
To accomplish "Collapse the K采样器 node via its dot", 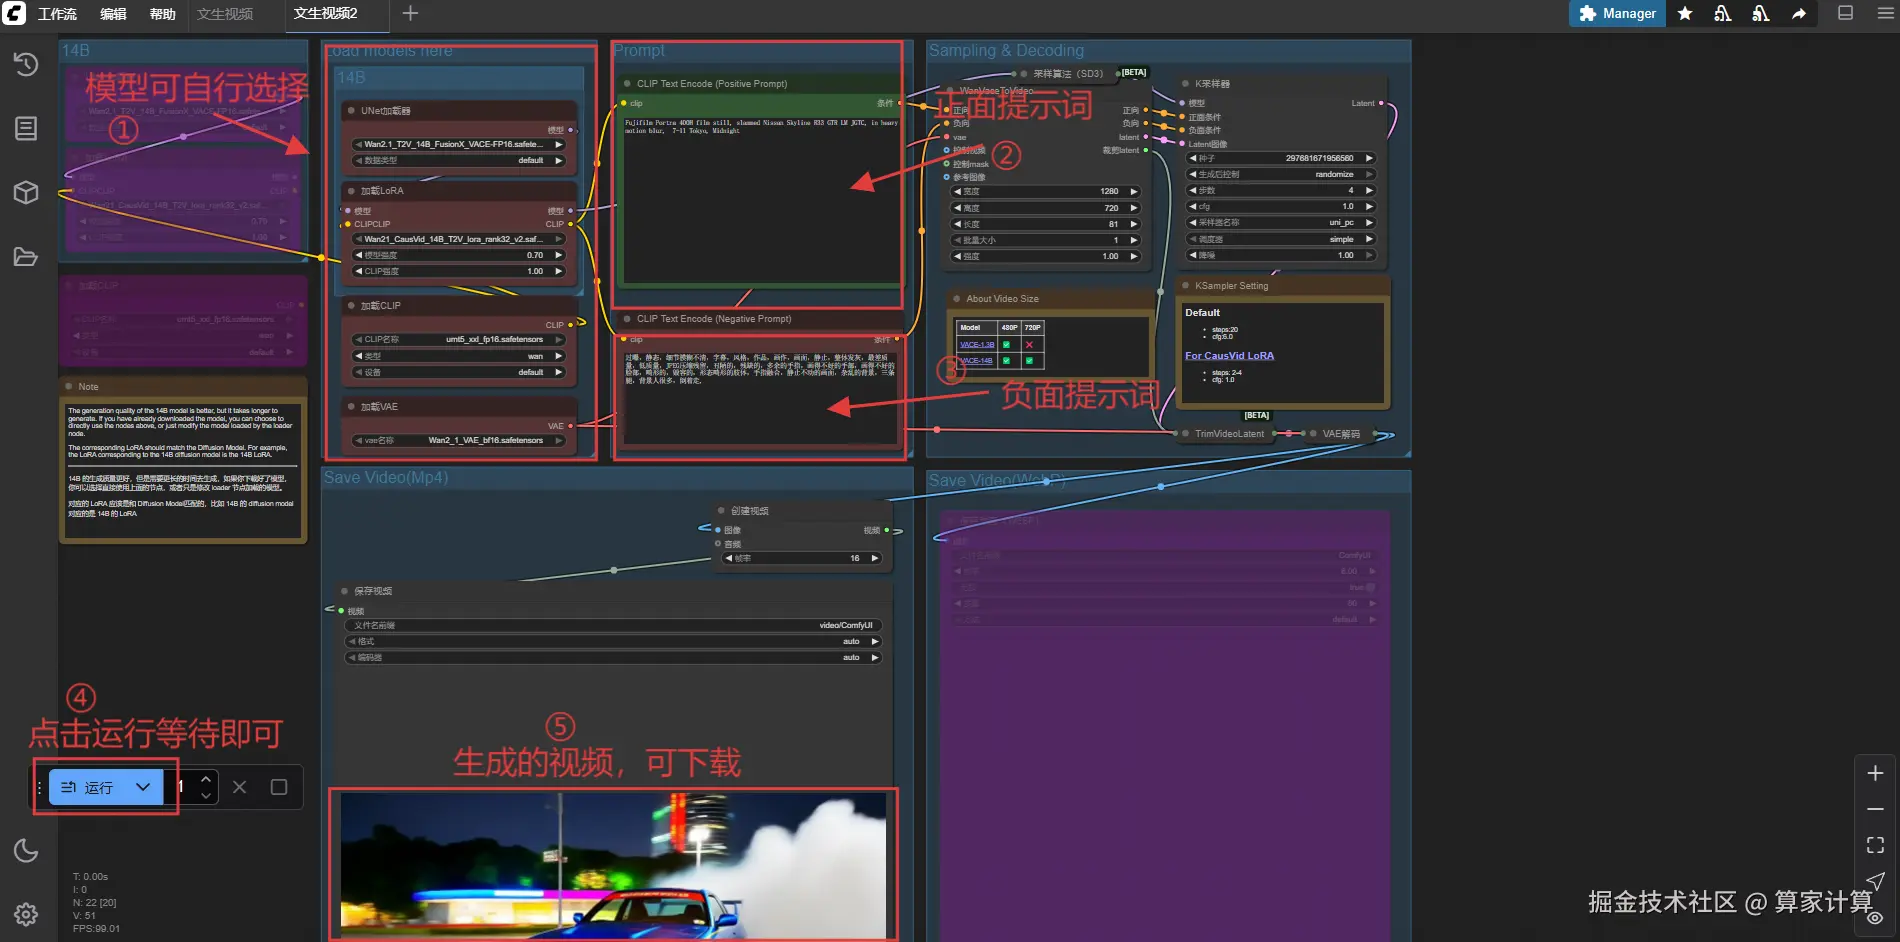I will [x=1185, y=84].
